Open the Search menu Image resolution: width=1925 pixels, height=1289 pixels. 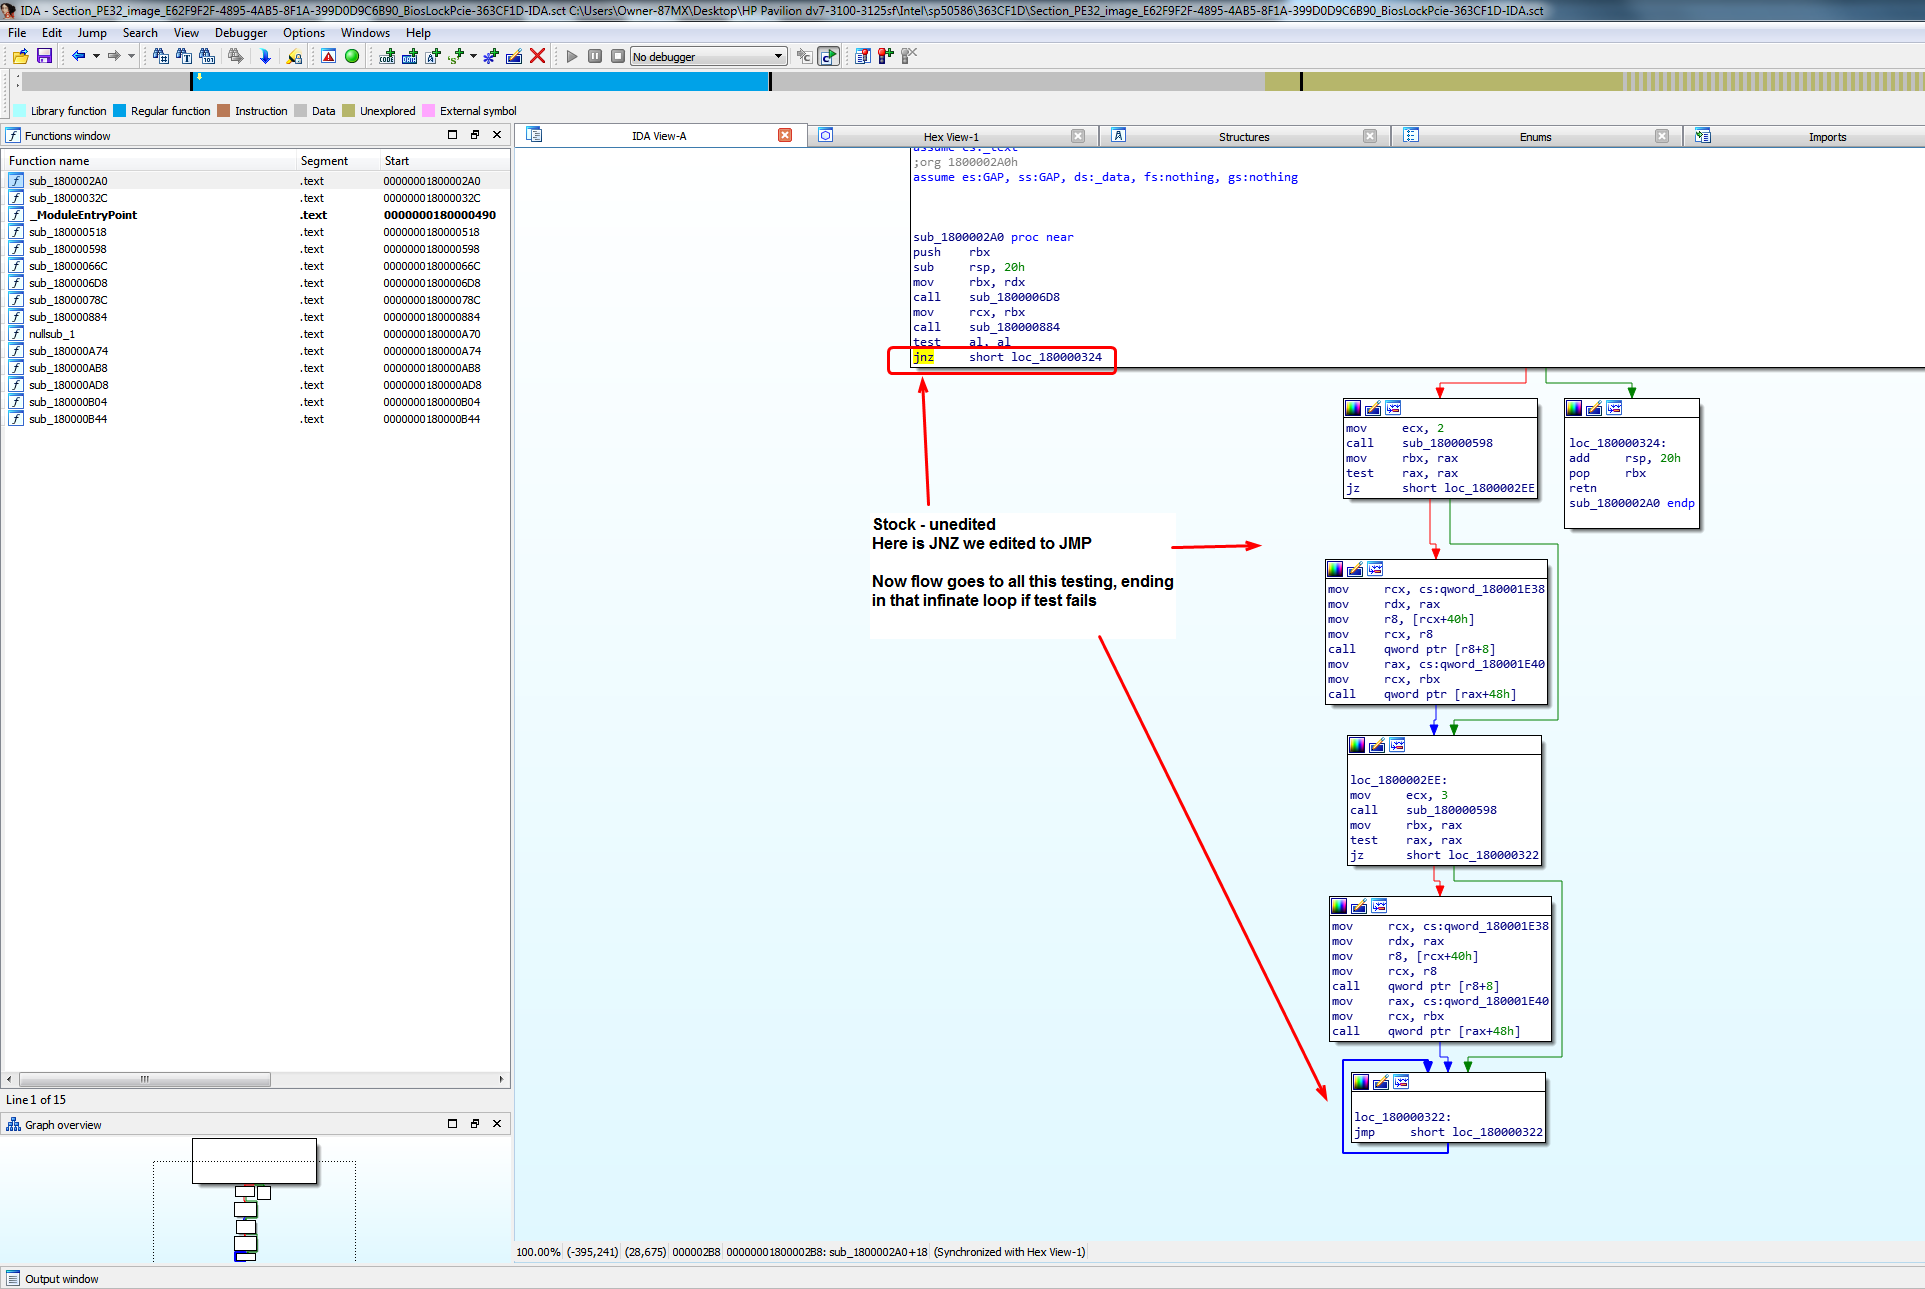coord(140,33)
